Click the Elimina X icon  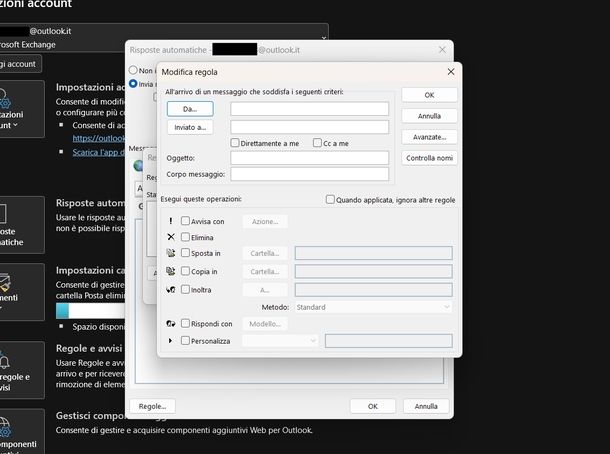coord(171,237)
